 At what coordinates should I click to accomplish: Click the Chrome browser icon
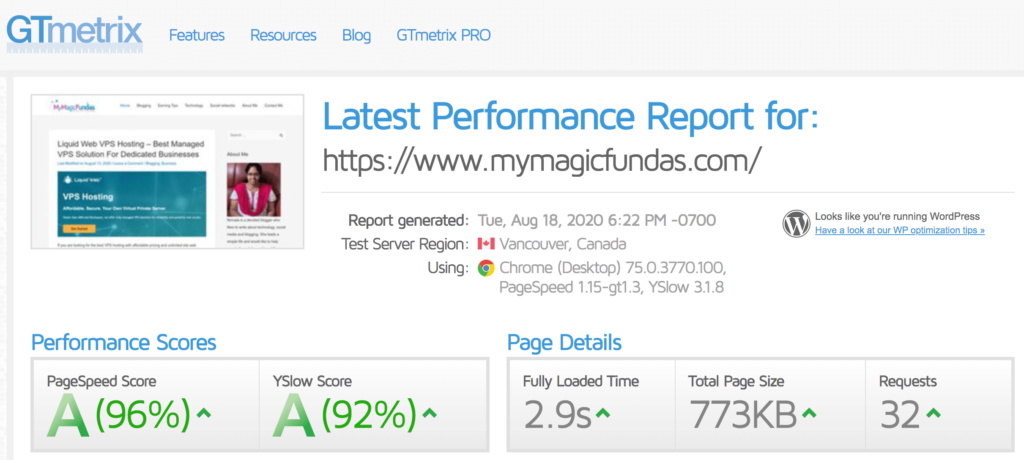coord(486,268)
